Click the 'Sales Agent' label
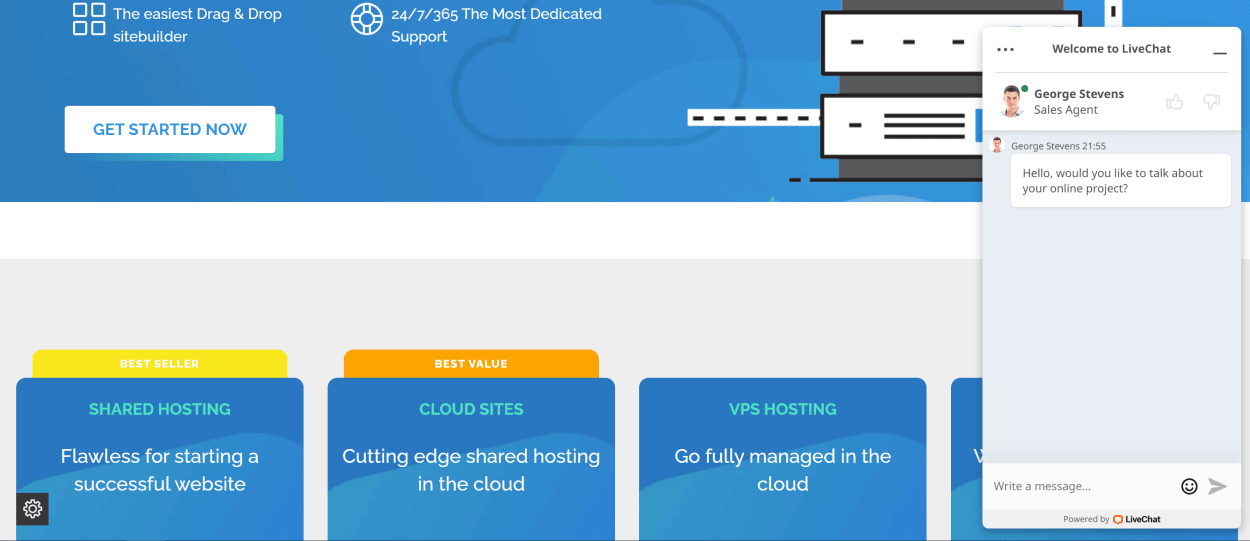The height and width of the screenshot is (541, 1250). coord(1066,110)
